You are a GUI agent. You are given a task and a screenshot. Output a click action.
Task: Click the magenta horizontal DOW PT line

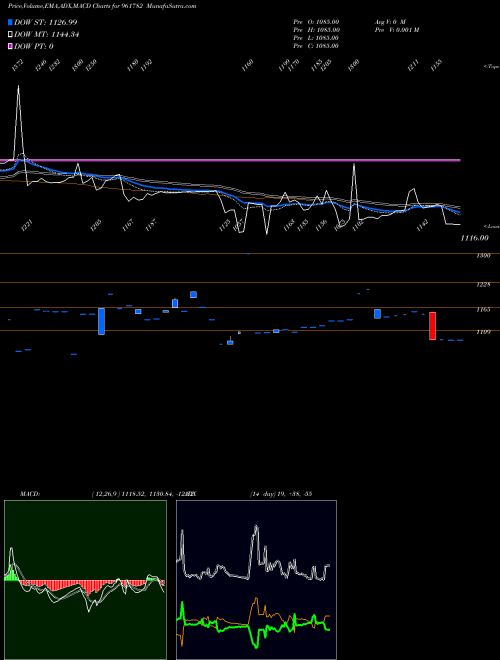click(230, 160)
